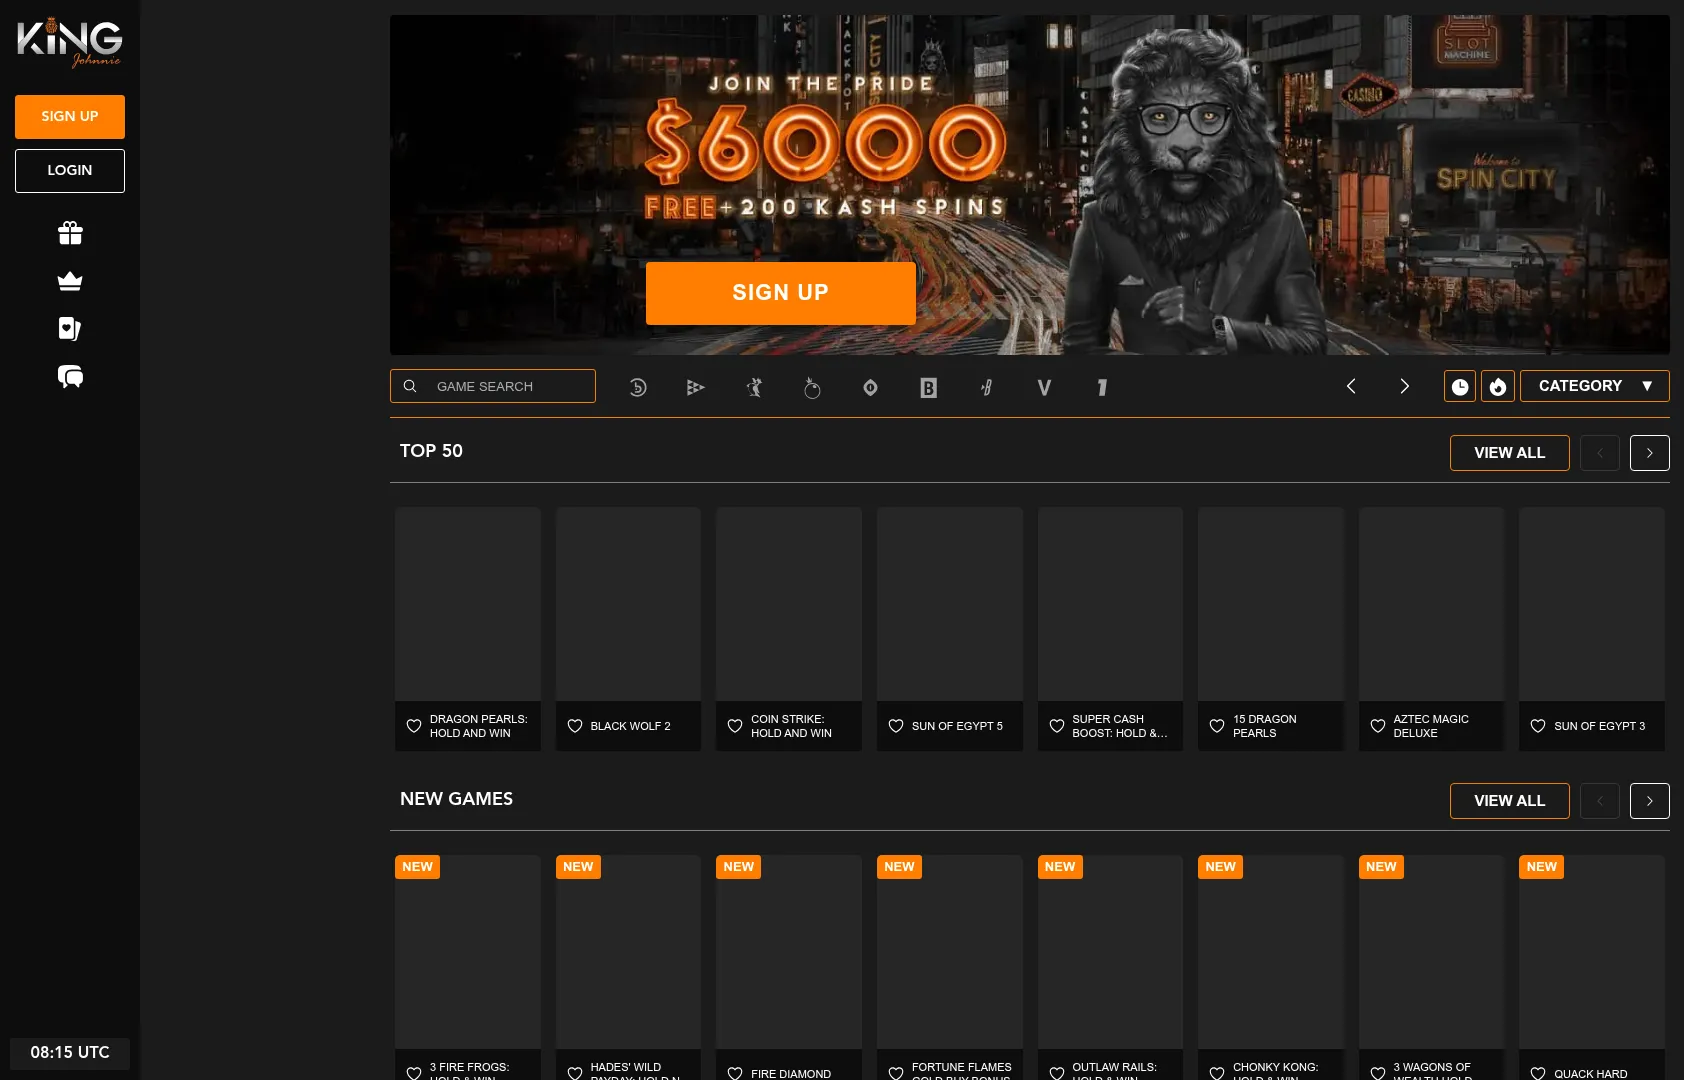The width and height of the screenshot is (1684, 1080).
Task: Click the banner SIGN UP button
Action: [x=781, y=293]
